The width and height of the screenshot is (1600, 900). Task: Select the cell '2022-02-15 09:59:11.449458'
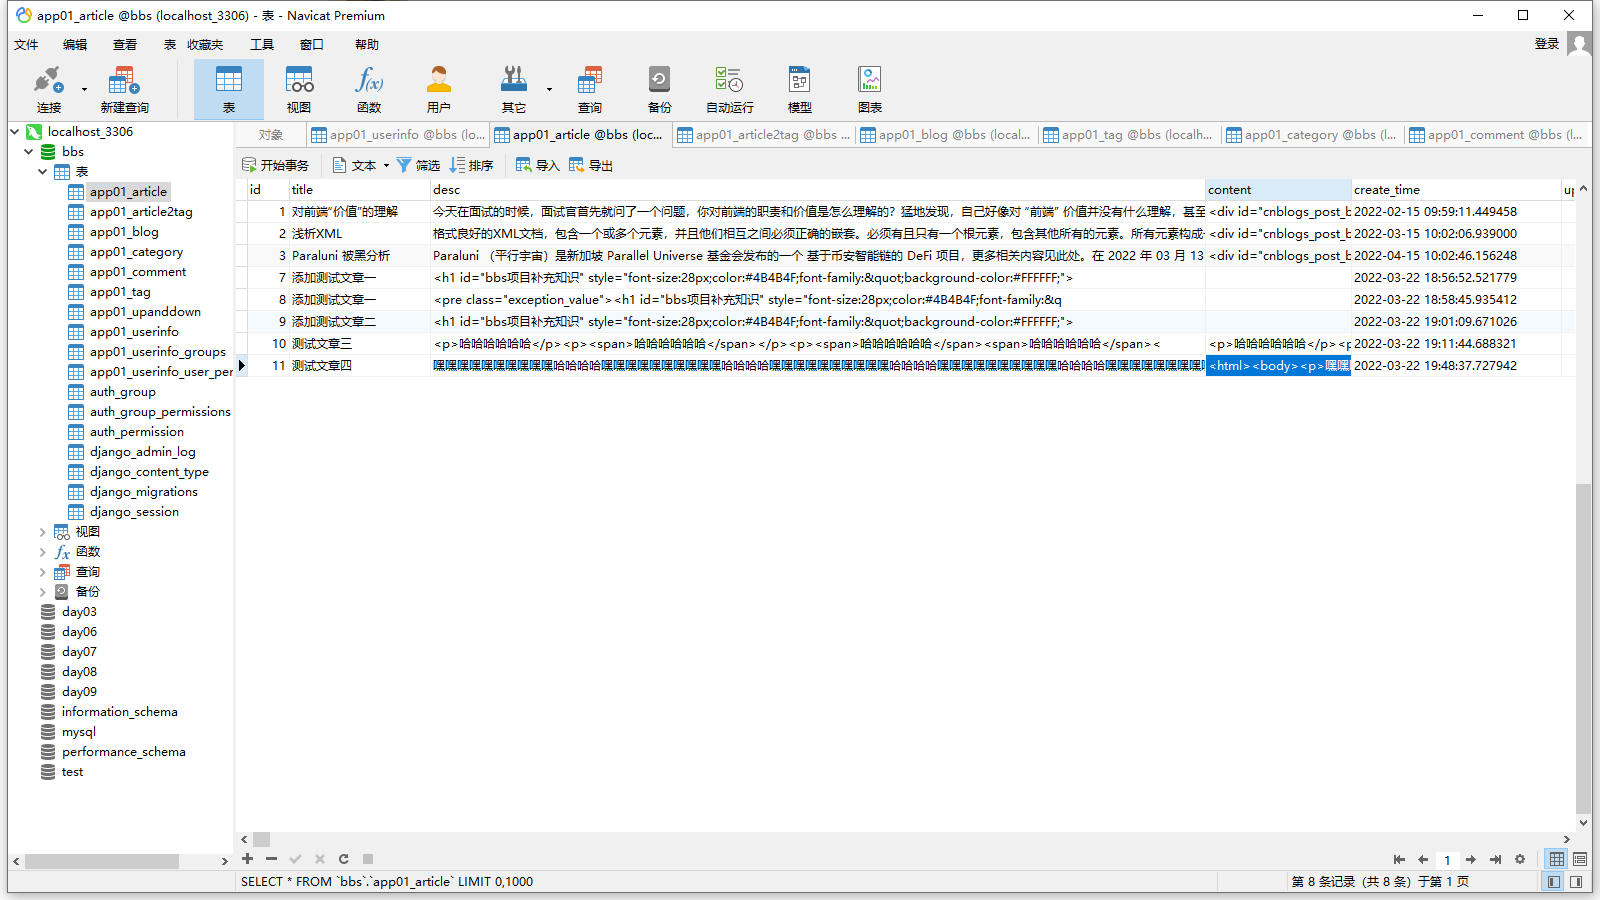tap(1456, 211)
